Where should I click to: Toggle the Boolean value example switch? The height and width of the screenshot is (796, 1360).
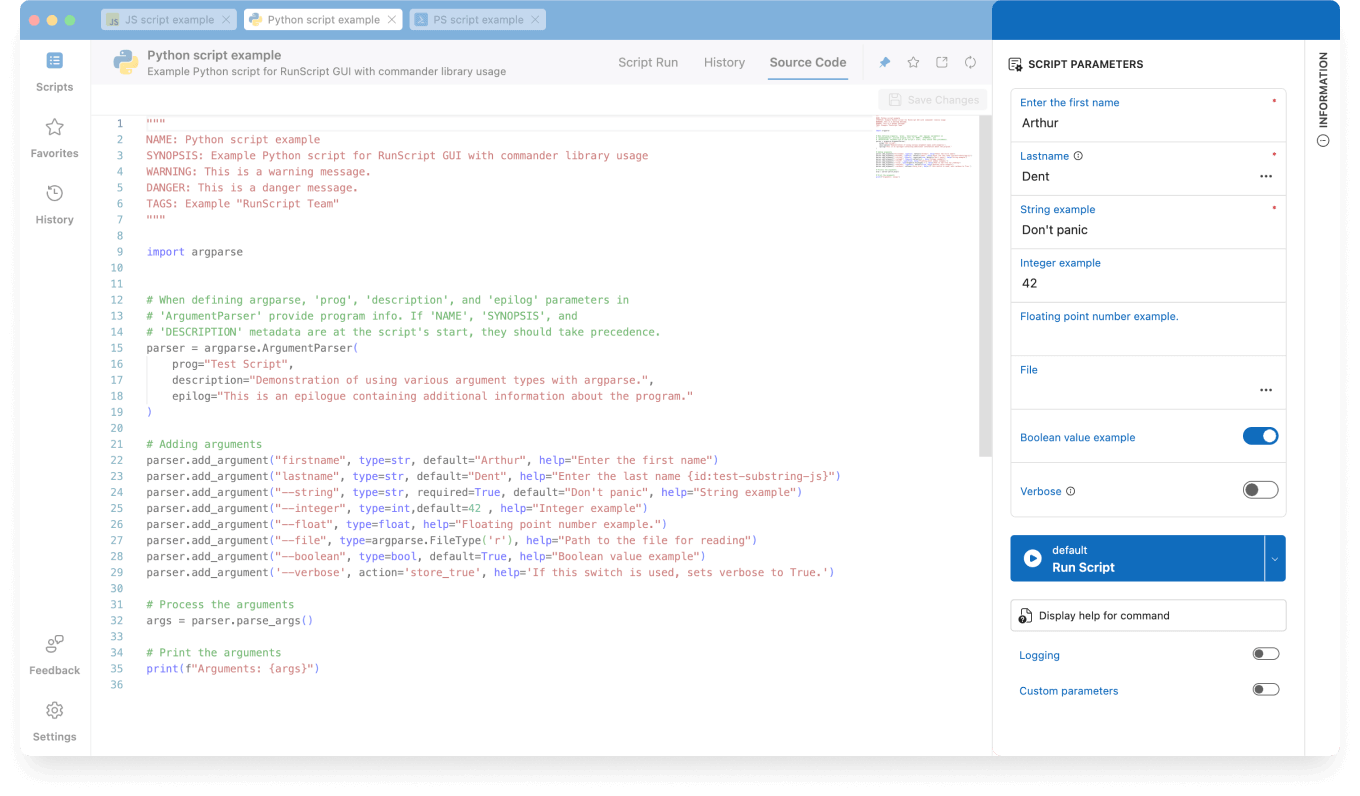(x=1260, y=436)
